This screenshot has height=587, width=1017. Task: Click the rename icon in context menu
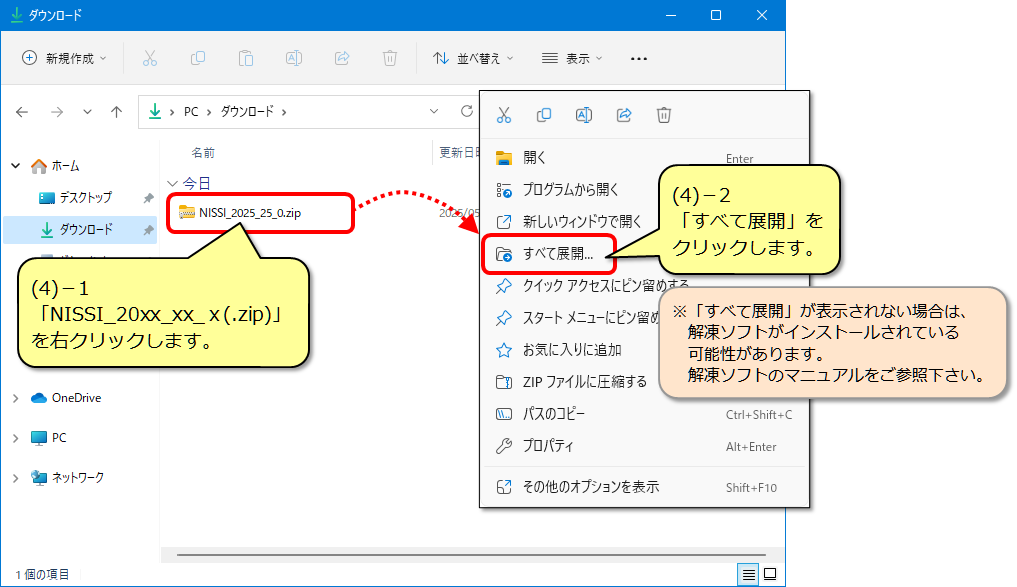[x=584, y=115]
